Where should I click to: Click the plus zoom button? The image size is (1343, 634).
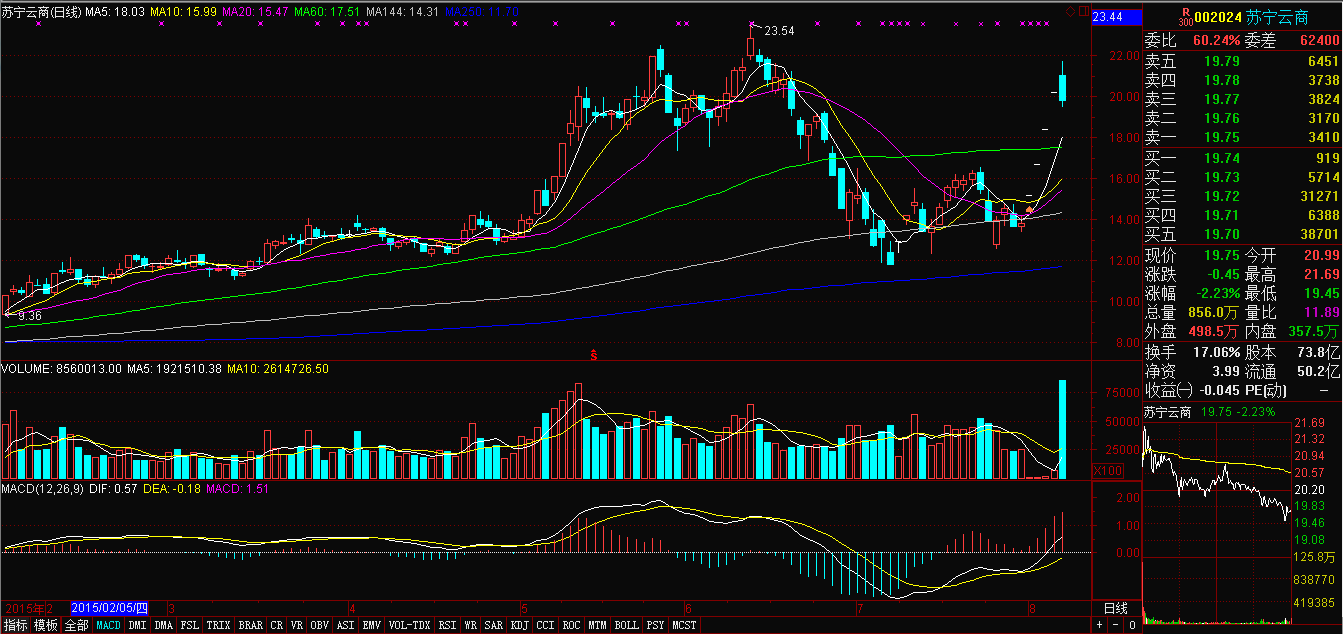[1100, 625]
